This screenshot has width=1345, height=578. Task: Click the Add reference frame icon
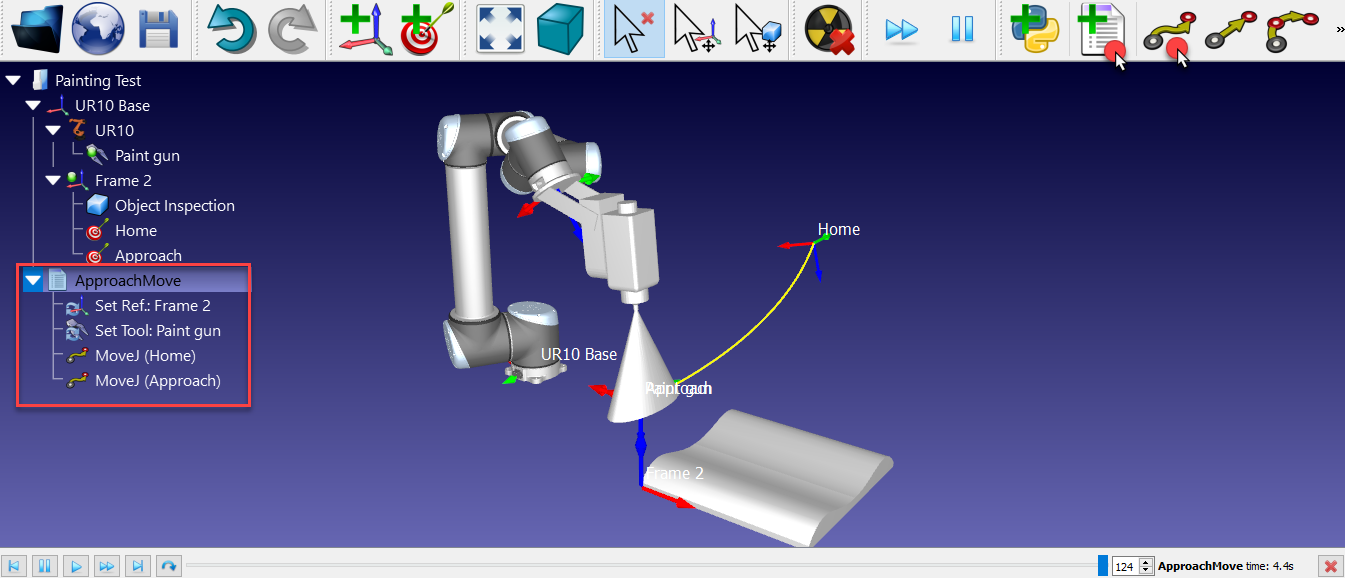click(365, 30)
